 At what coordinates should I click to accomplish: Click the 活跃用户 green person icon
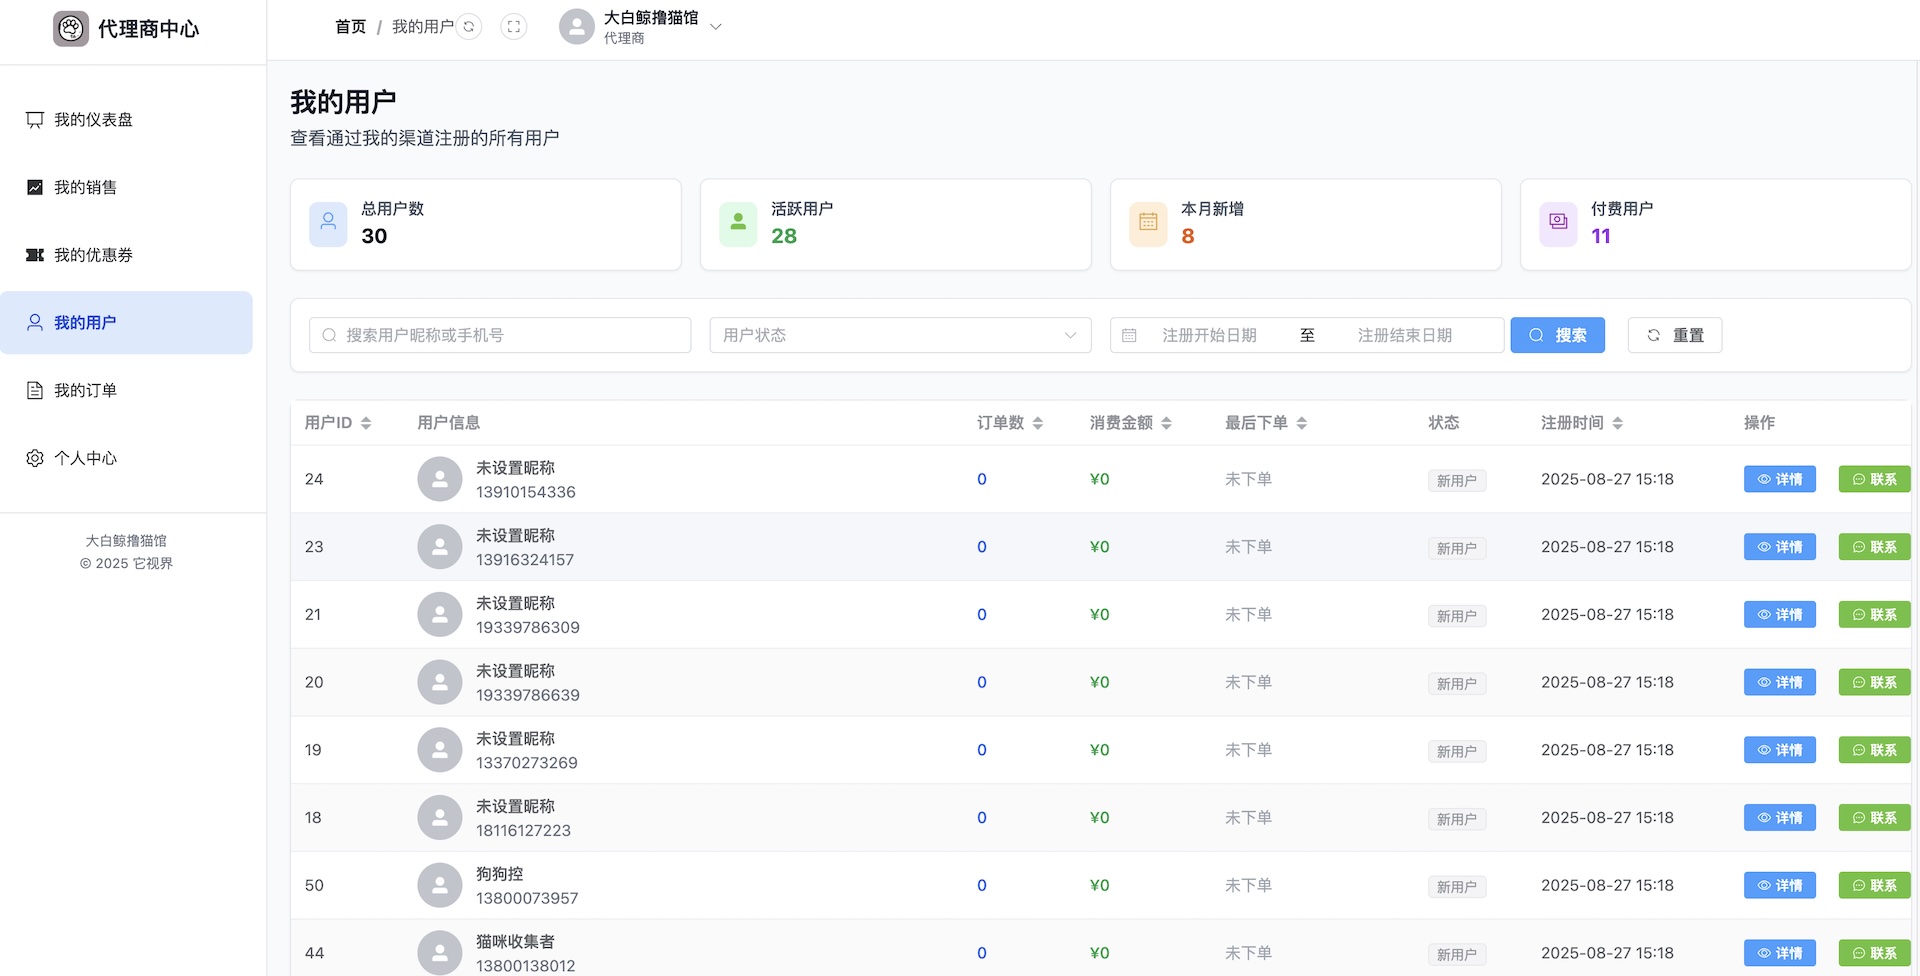pyautogui.click(x=738, y=224)
